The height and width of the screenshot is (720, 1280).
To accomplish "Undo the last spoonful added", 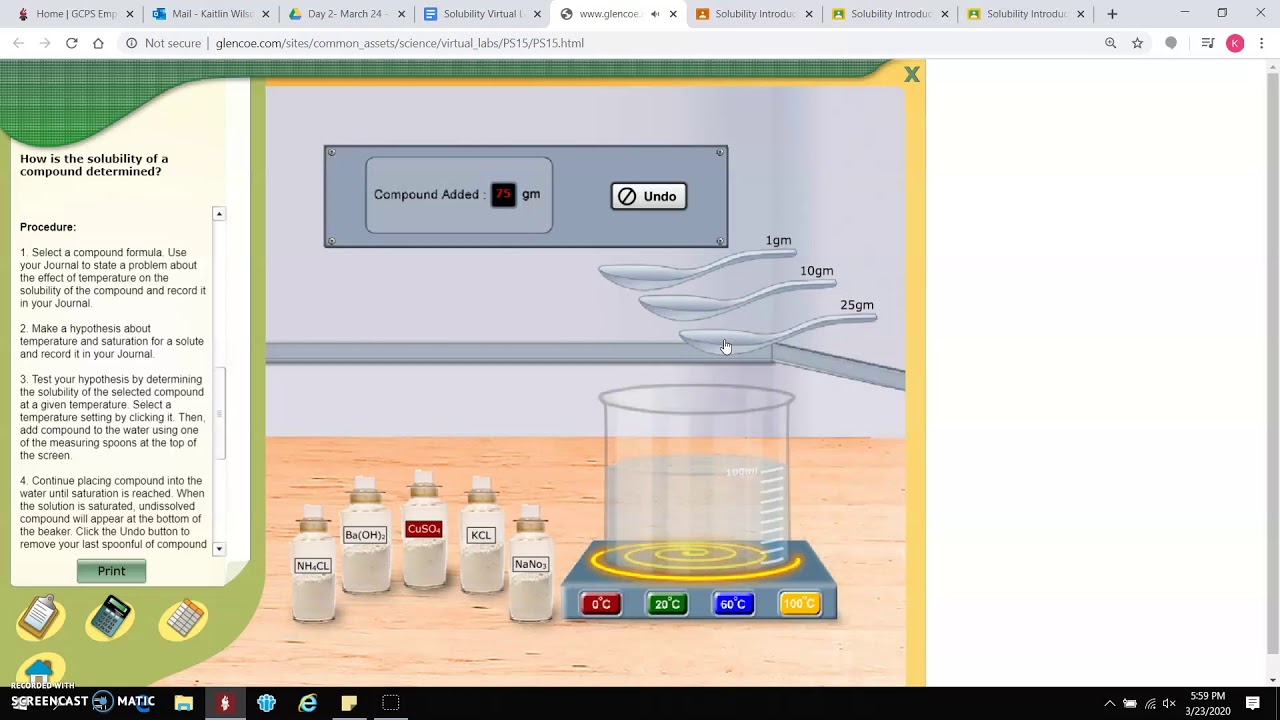I will [x=648, y=196].
